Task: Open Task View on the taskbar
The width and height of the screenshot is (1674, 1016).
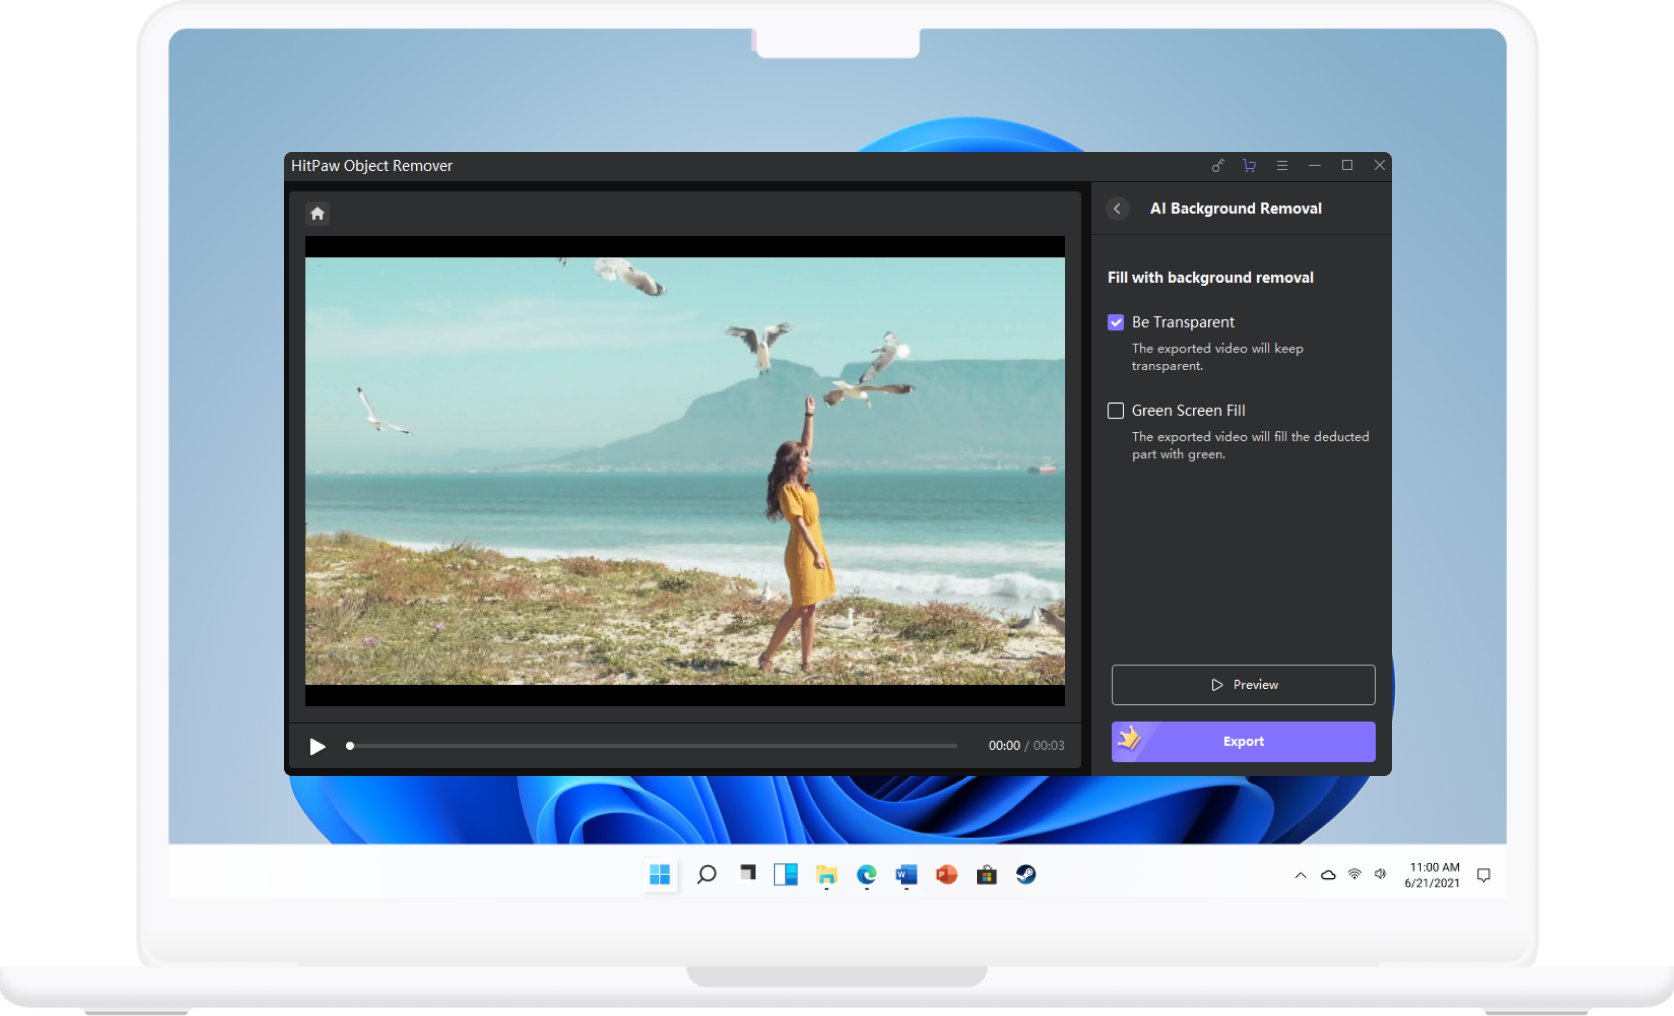Action: point(747,874)
